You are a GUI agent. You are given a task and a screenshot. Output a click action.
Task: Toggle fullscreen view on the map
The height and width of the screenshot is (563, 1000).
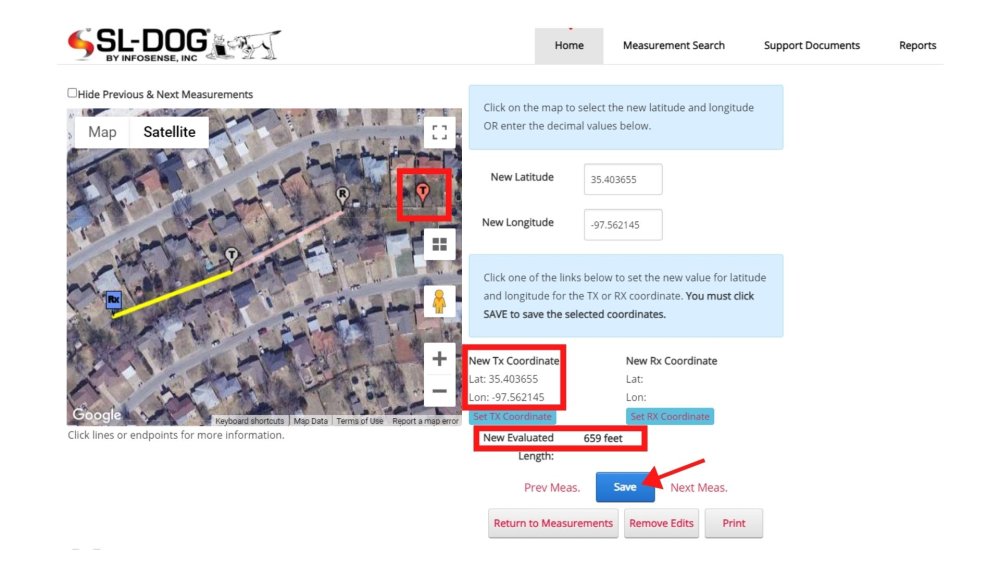pyautogui.click(x=439, y=132)
